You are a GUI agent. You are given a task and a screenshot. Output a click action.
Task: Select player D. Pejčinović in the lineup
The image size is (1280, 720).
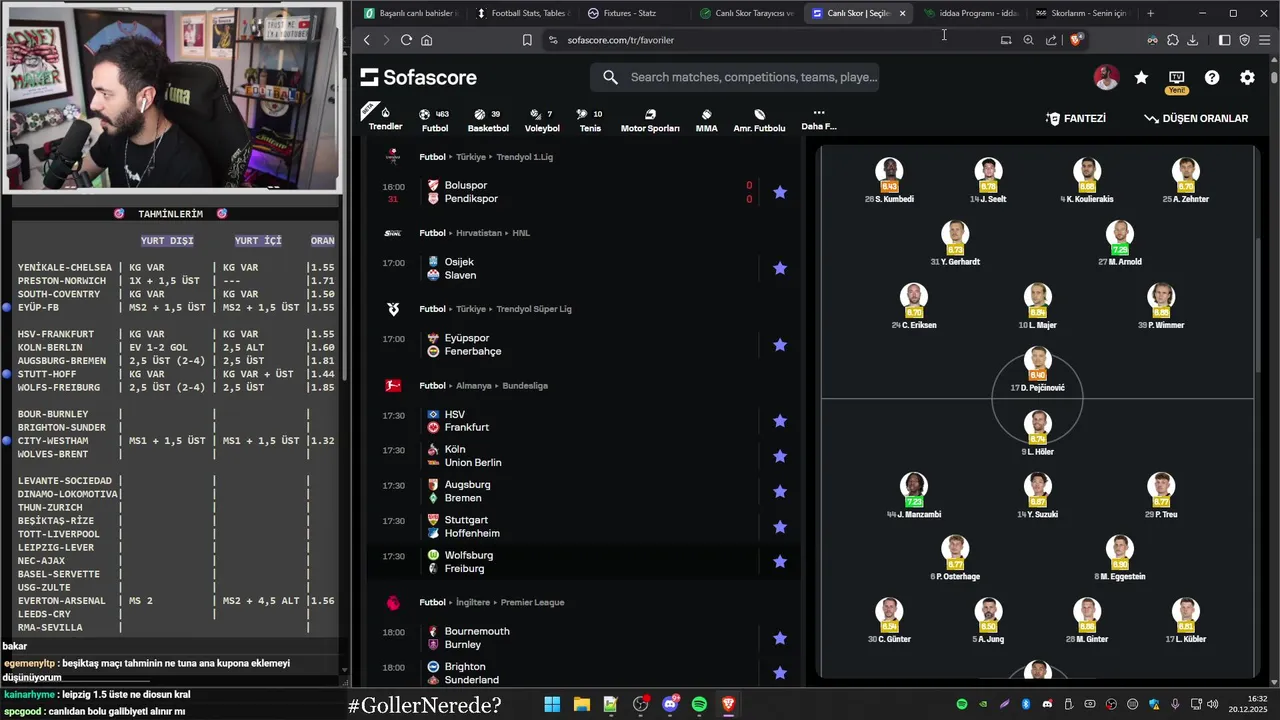[1037, 369]
